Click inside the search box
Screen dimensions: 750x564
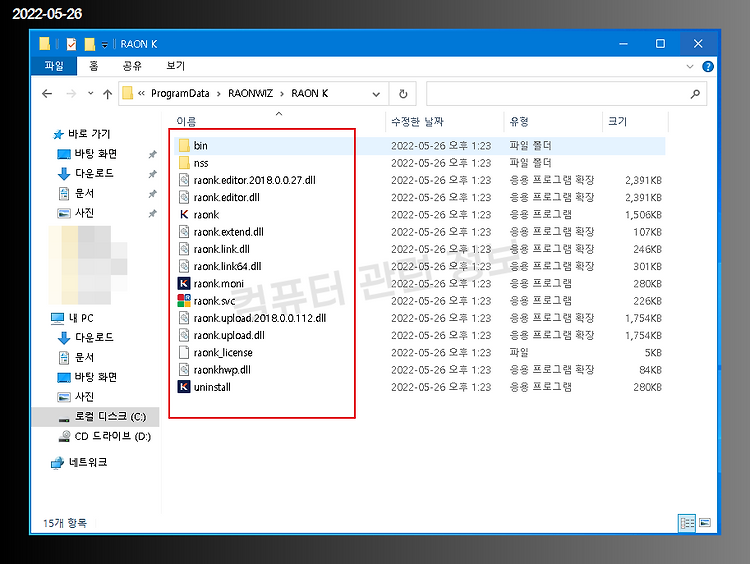566,94
